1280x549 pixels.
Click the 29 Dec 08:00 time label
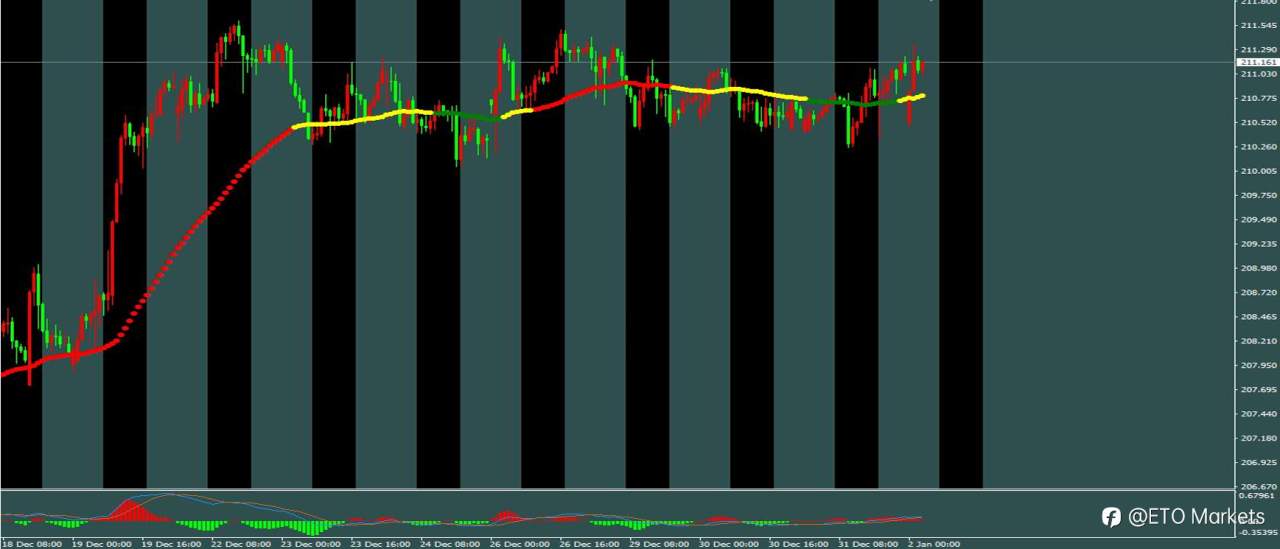pyautogui.click(x=659, y=544)
